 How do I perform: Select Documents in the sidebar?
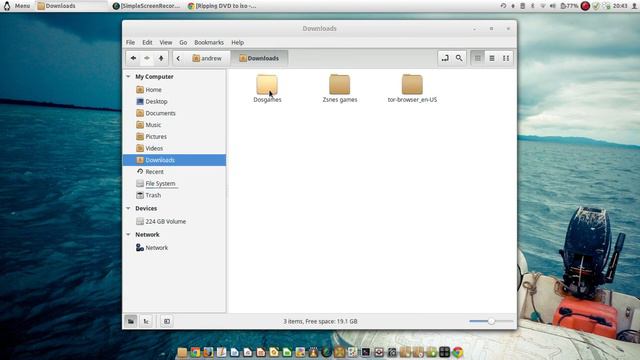coord(174,113)
